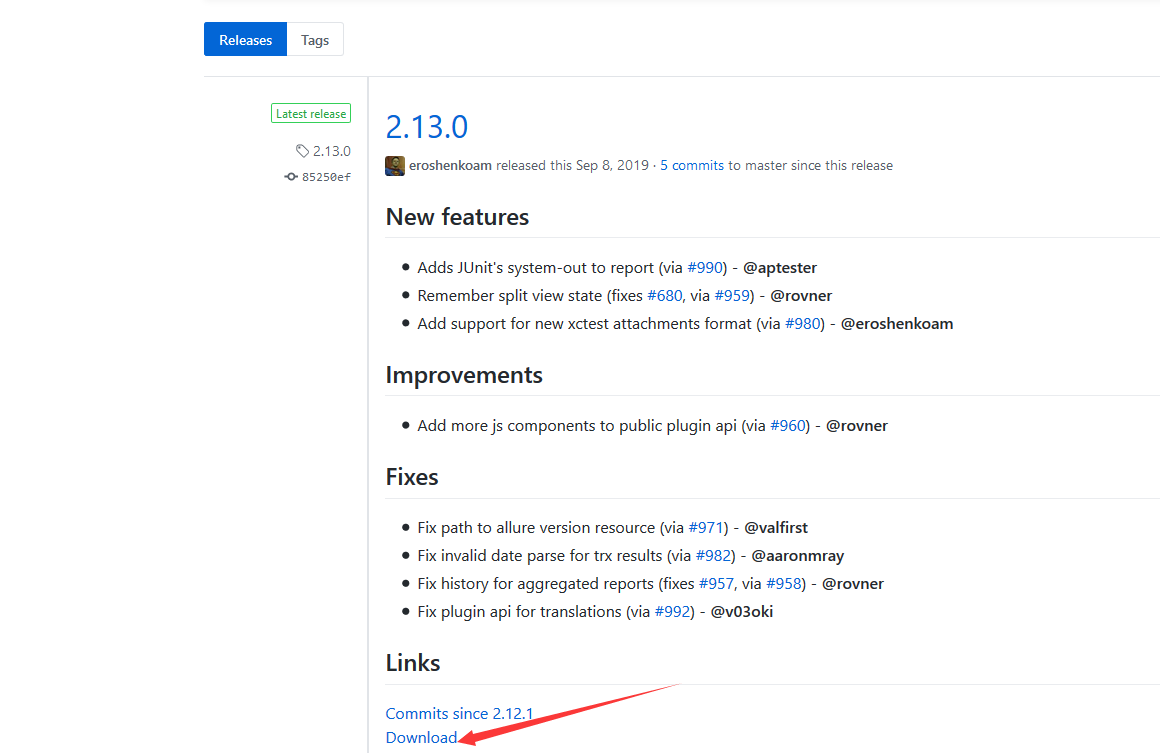
Task: Open issue #680
Action: point(665,296)
